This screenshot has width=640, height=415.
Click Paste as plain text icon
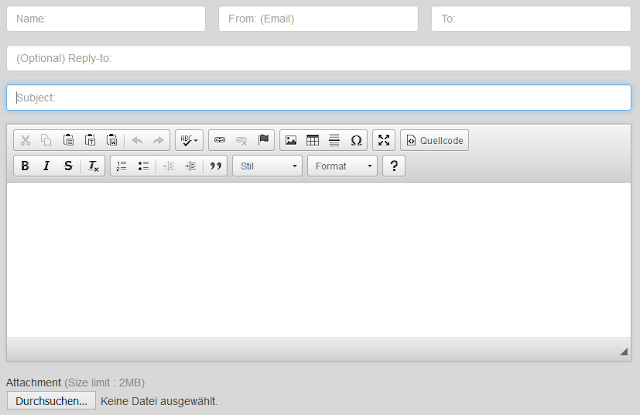[90, 140]
